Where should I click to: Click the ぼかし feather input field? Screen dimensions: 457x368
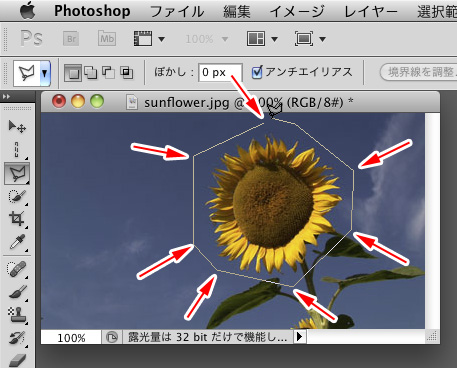click(x=220, y=72)
